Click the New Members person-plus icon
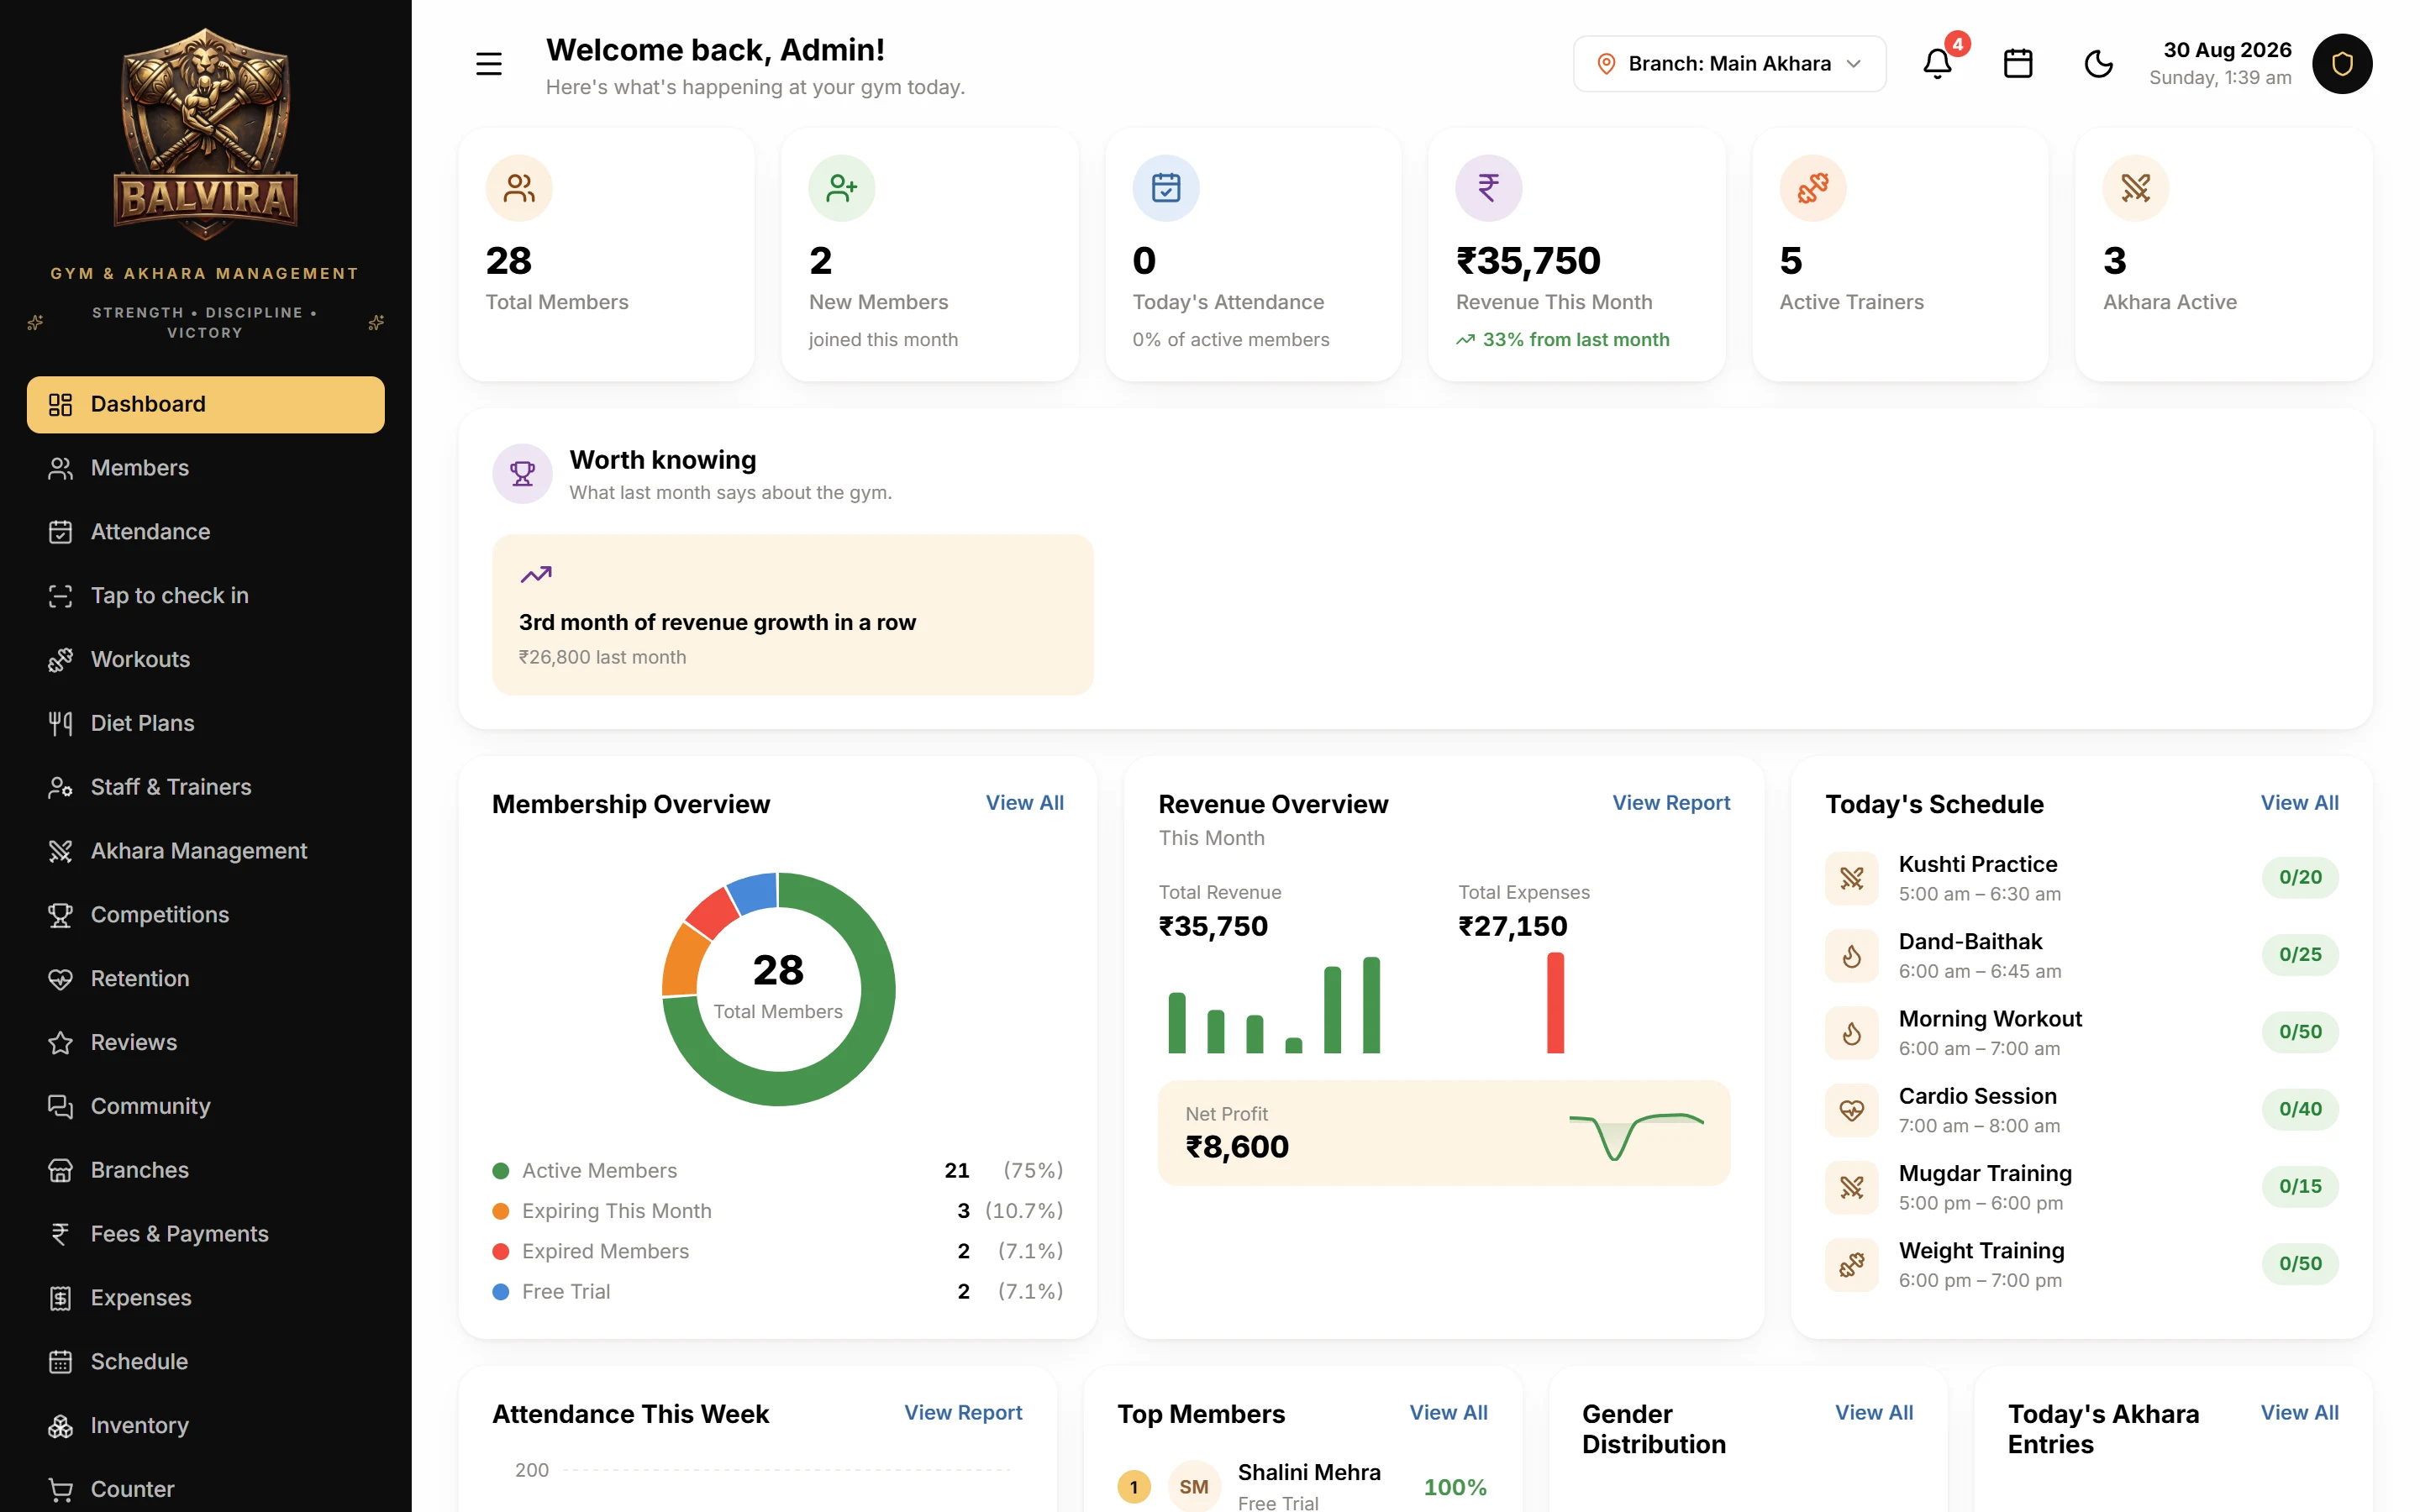The width and height of the screenshot is (2420, 1512). pos(842,188)
